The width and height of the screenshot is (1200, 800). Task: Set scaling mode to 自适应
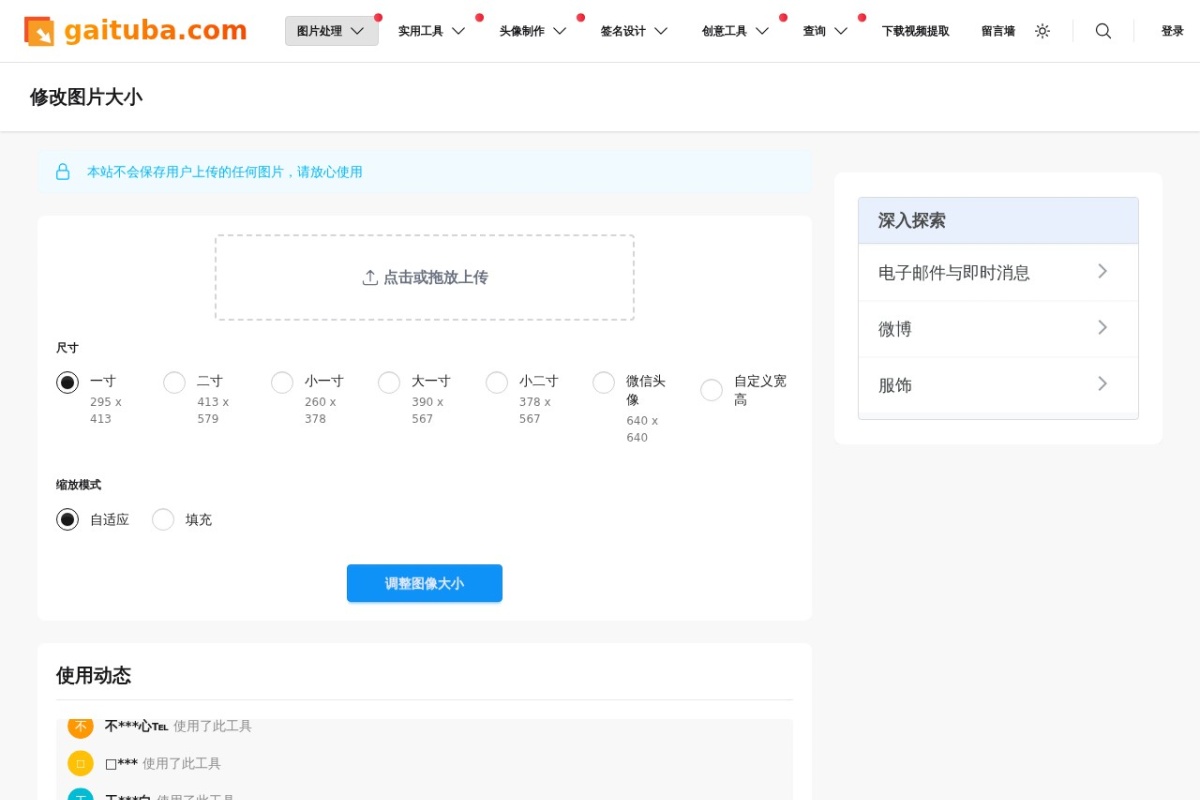(x=67, y=519)
